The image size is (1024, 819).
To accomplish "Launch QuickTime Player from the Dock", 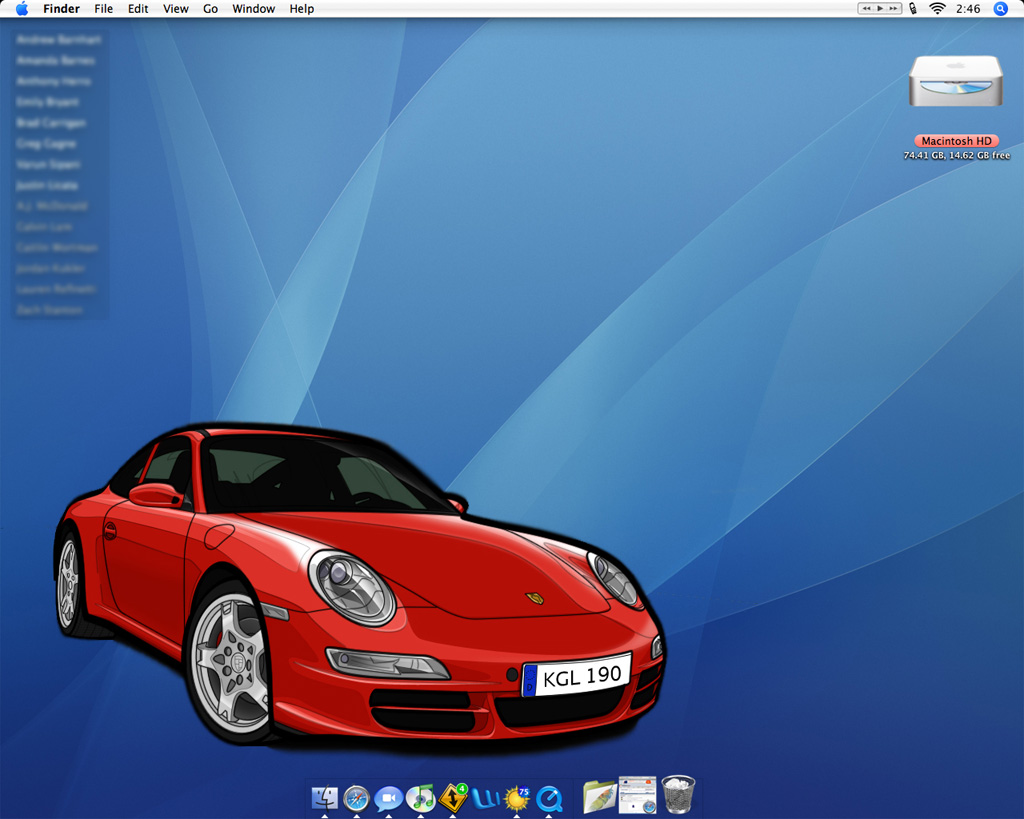I will pos(549,798).
